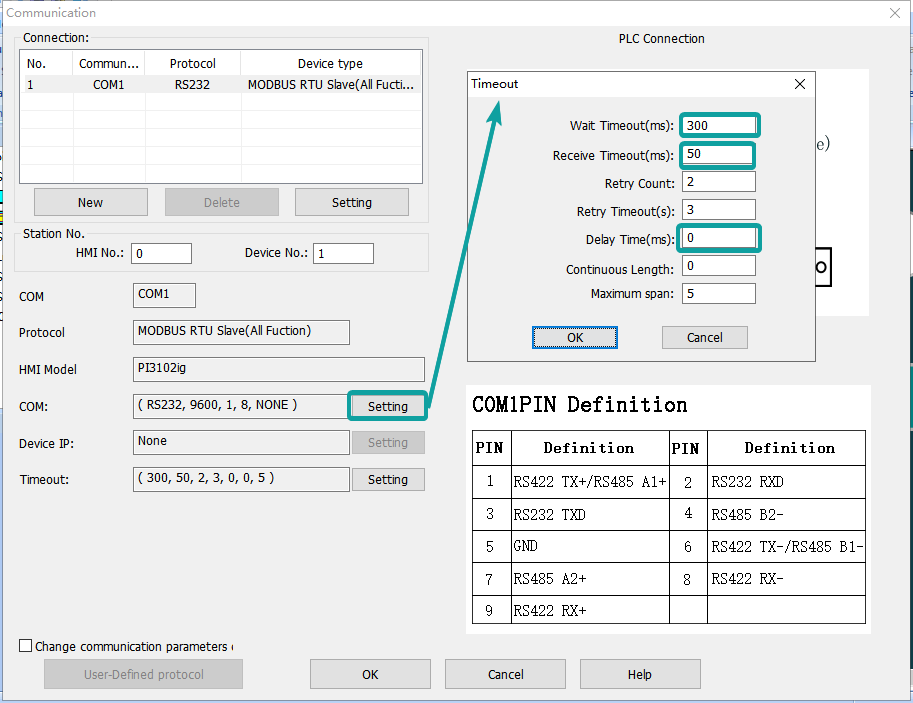This screenshot has height=703, width=913.
Task: Click the HMI No. input box
Action: tap(160, 253)
